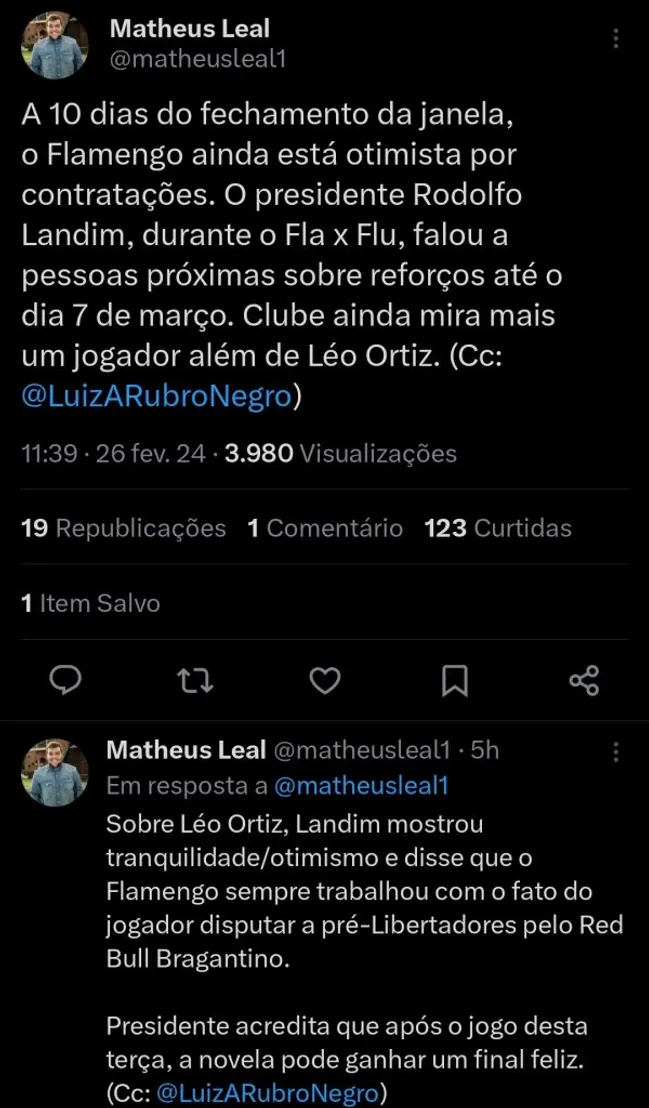Image resolution: width=649 pixels, height=1108 pixels.
Task: Reply to the tweet using the comment icon
Action: click(65, 680)
